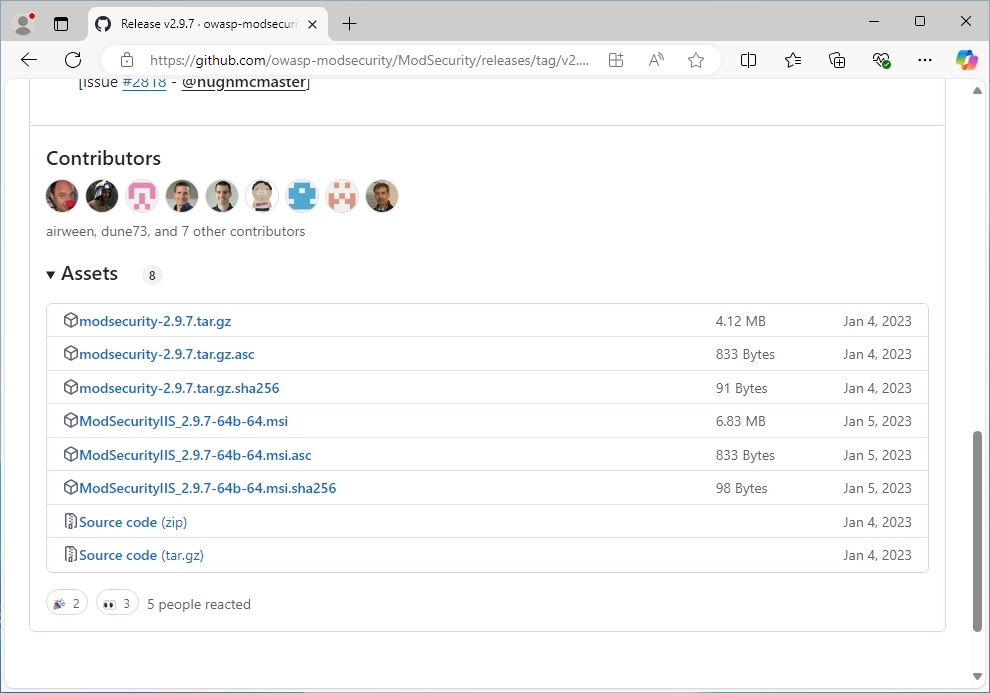Download ModSecurityIIS_2.9.7-64b-64.msi installer
The width and height of the screenshot is (990, 693).
pyautogui.click(x=183, y=421)
